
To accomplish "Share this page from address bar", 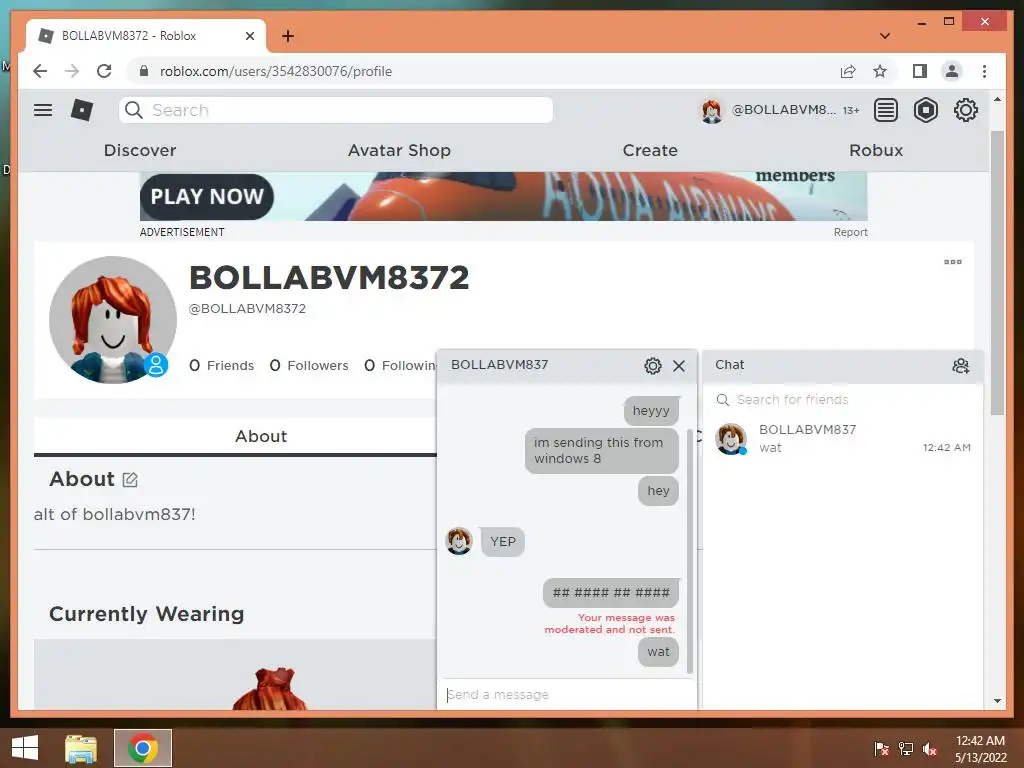I will click(848, 71).
